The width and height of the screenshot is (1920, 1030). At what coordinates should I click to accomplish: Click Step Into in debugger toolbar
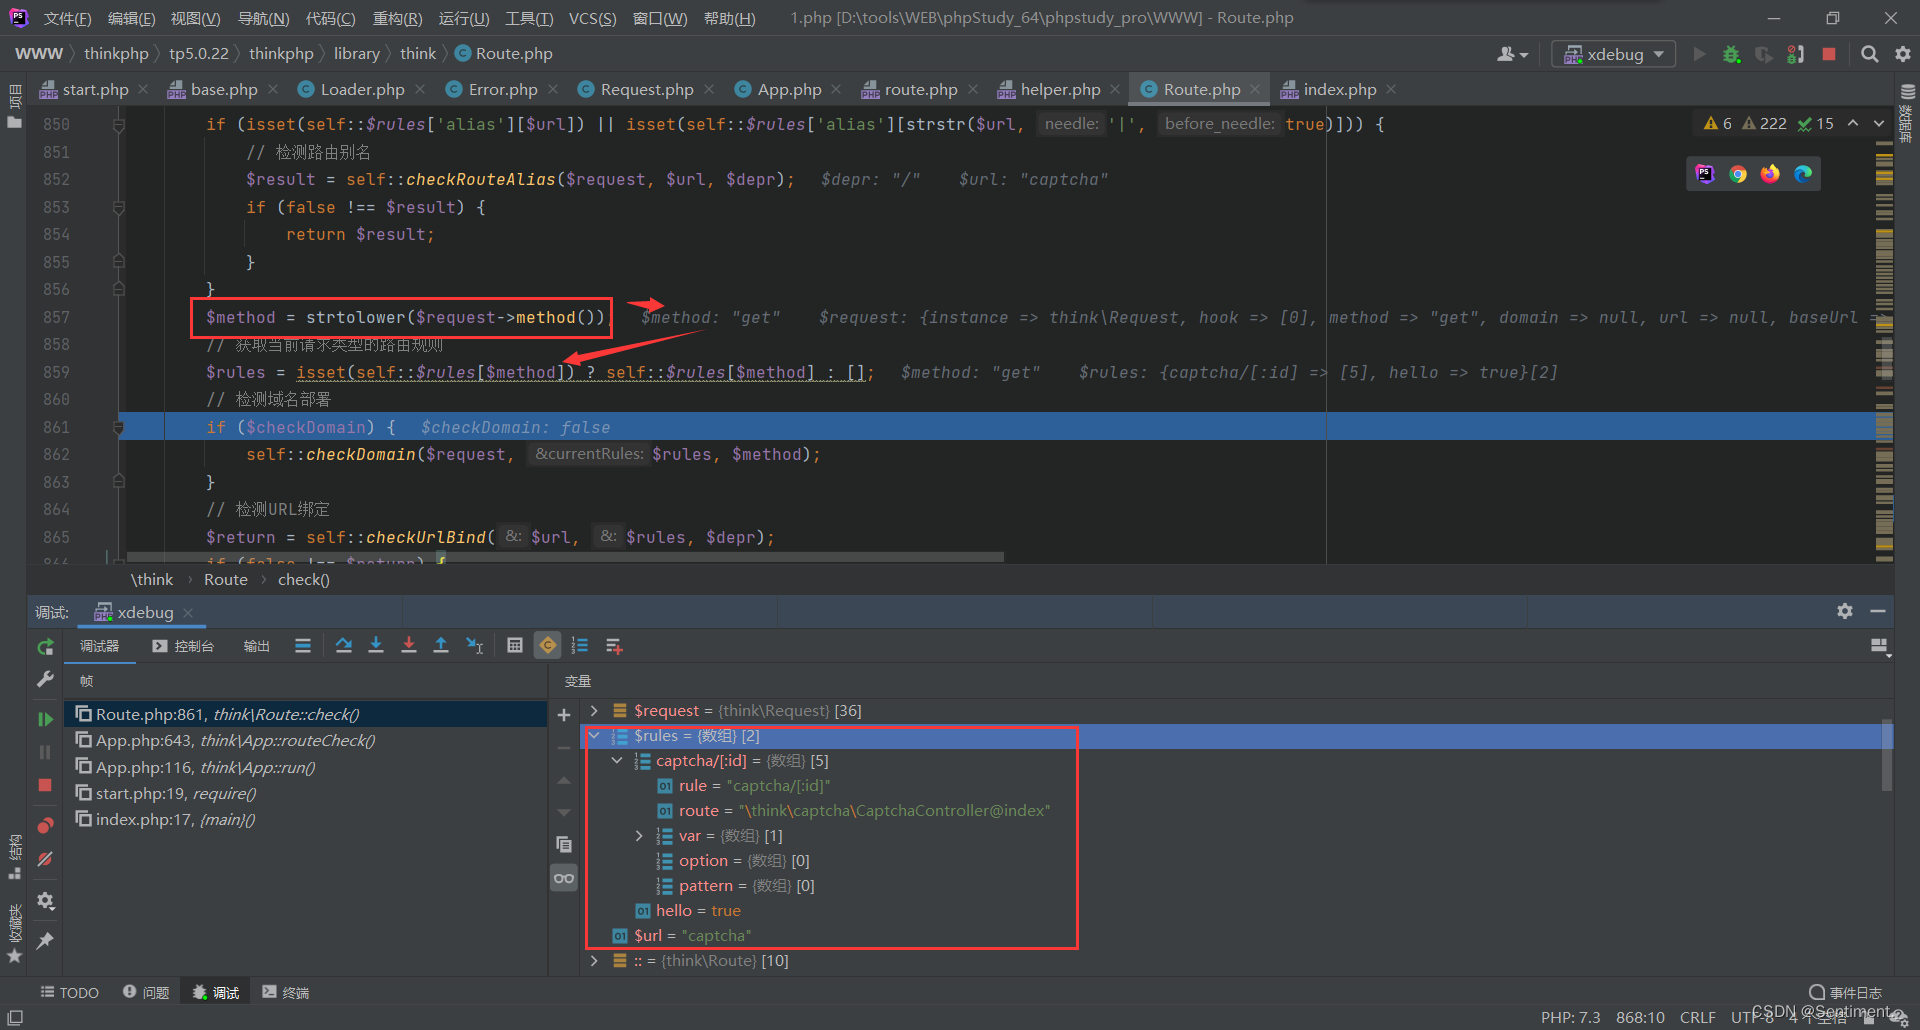coord(376,646)
